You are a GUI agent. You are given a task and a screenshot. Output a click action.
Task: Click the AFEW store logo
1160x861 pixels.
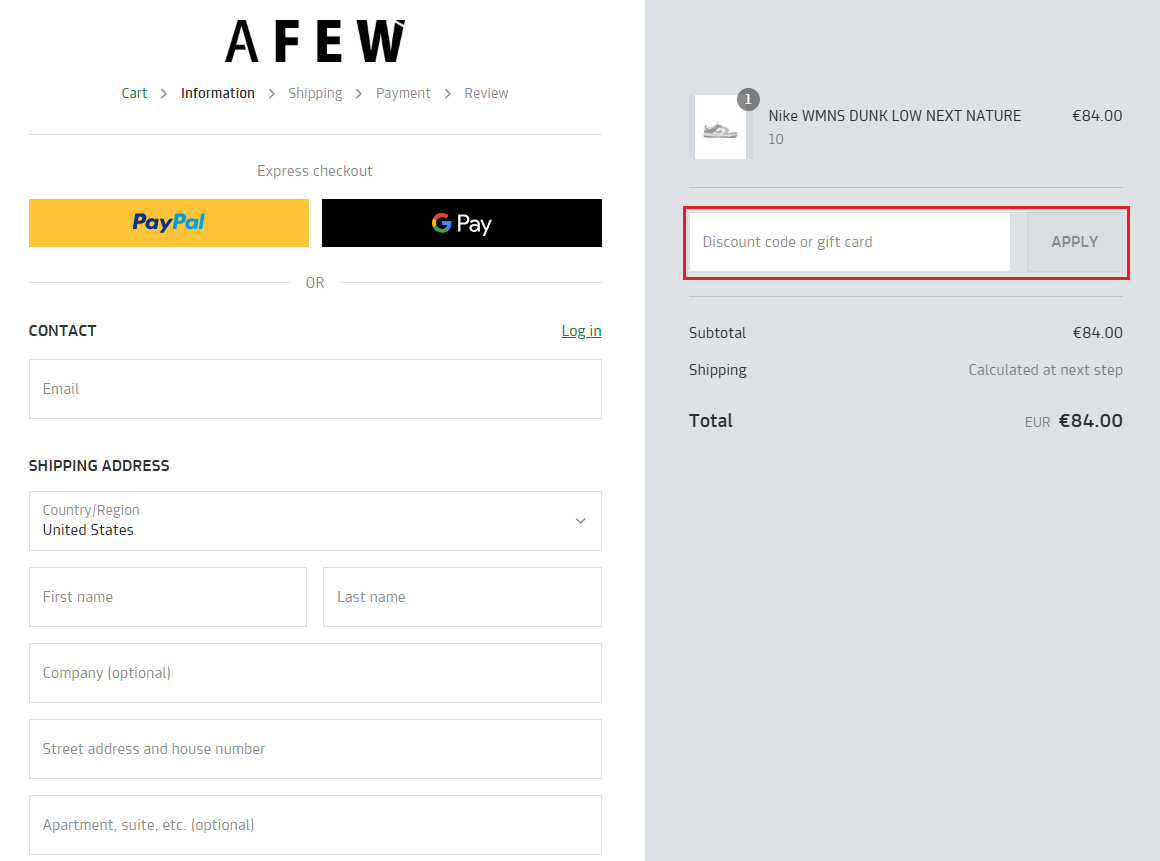coord(315,41)
